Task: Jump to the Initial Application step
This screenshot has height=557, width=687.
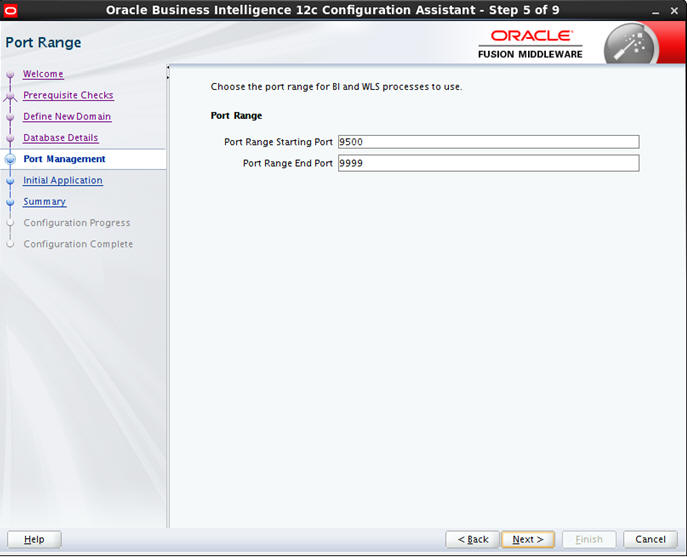Action: coord(63,180)
